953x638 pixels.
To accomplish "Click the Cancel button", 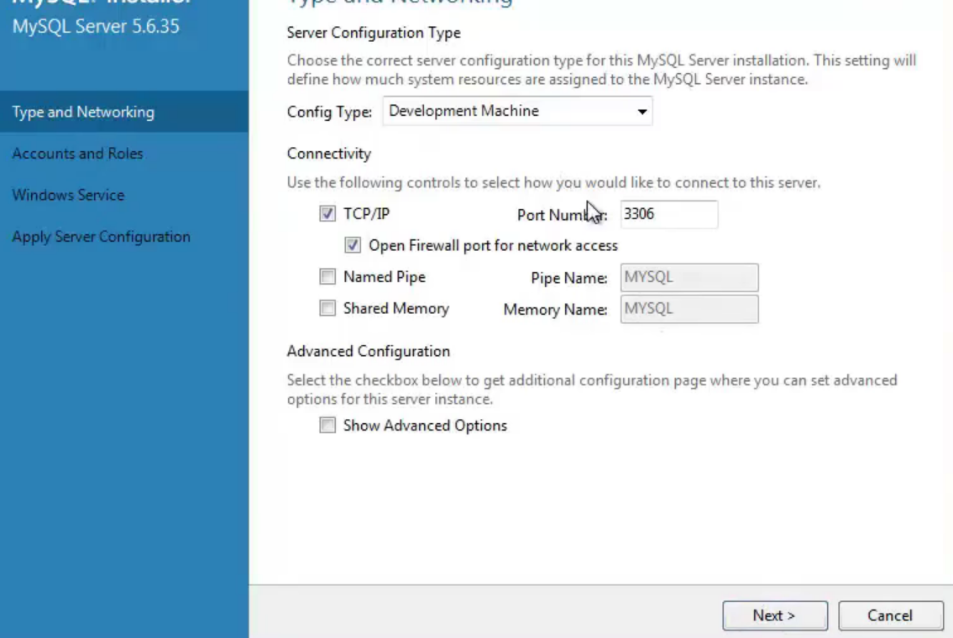I will [x=890, y=616].
